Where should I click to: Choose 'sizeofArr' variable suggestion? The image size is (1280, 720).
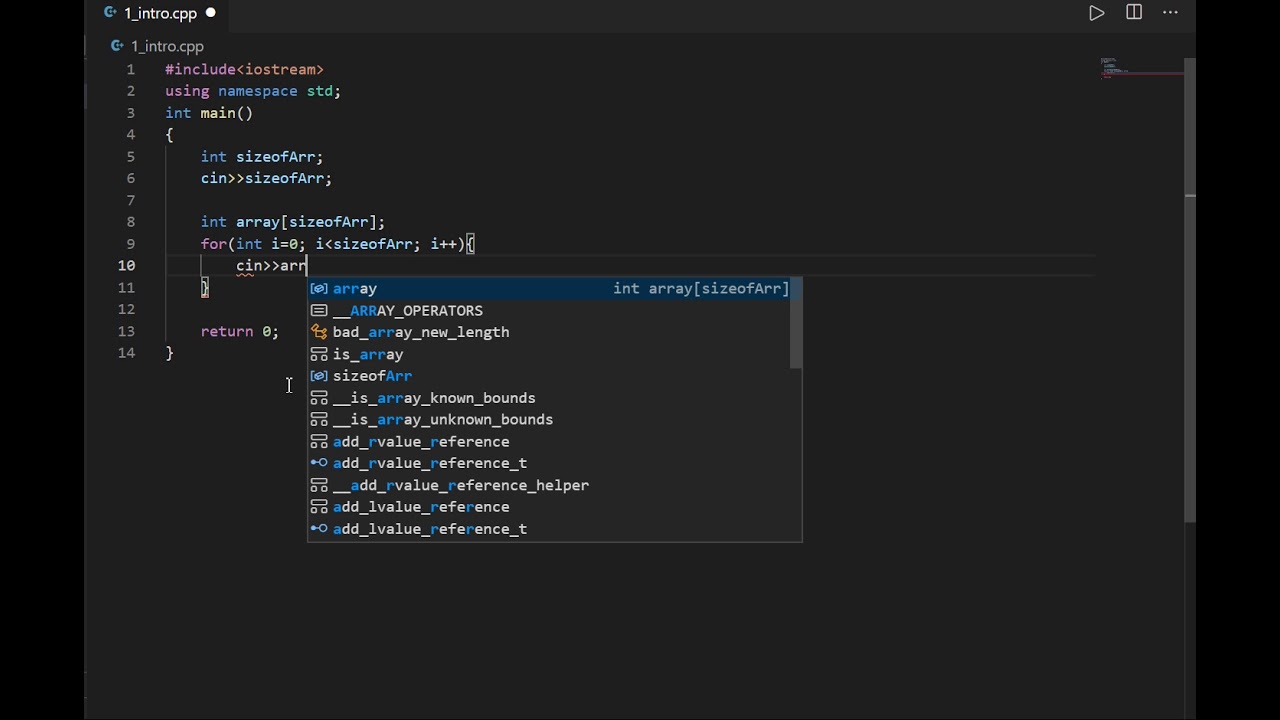click(x=372, y=376)
